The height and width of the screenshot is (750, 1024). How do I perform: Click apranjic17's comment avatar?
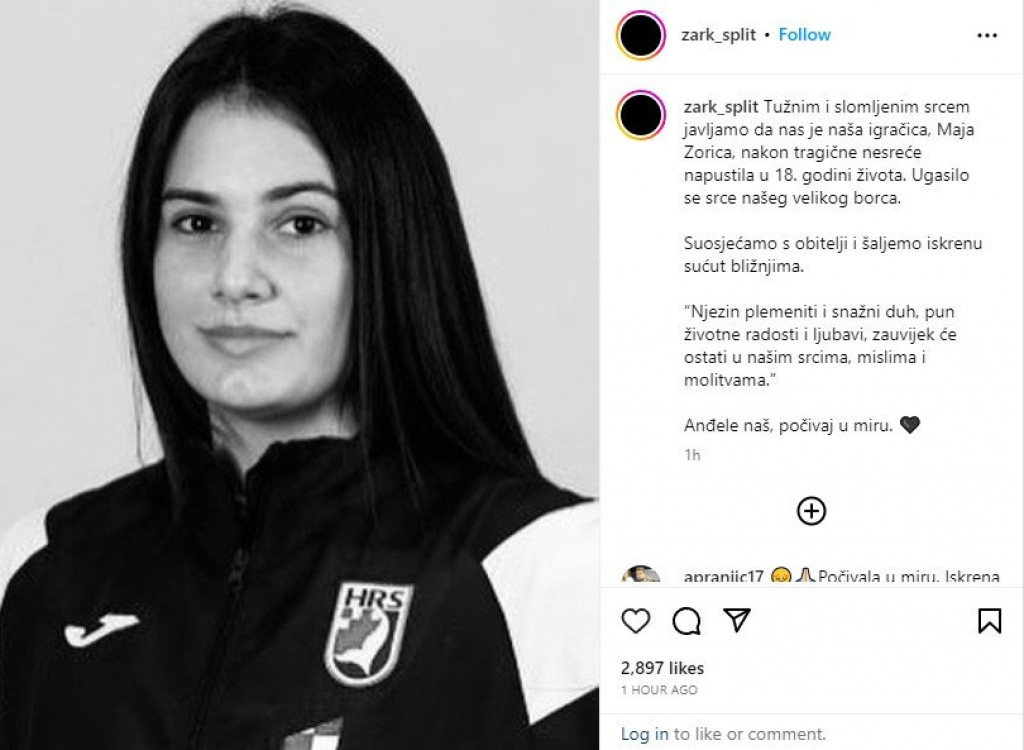[x=641, y=574]
